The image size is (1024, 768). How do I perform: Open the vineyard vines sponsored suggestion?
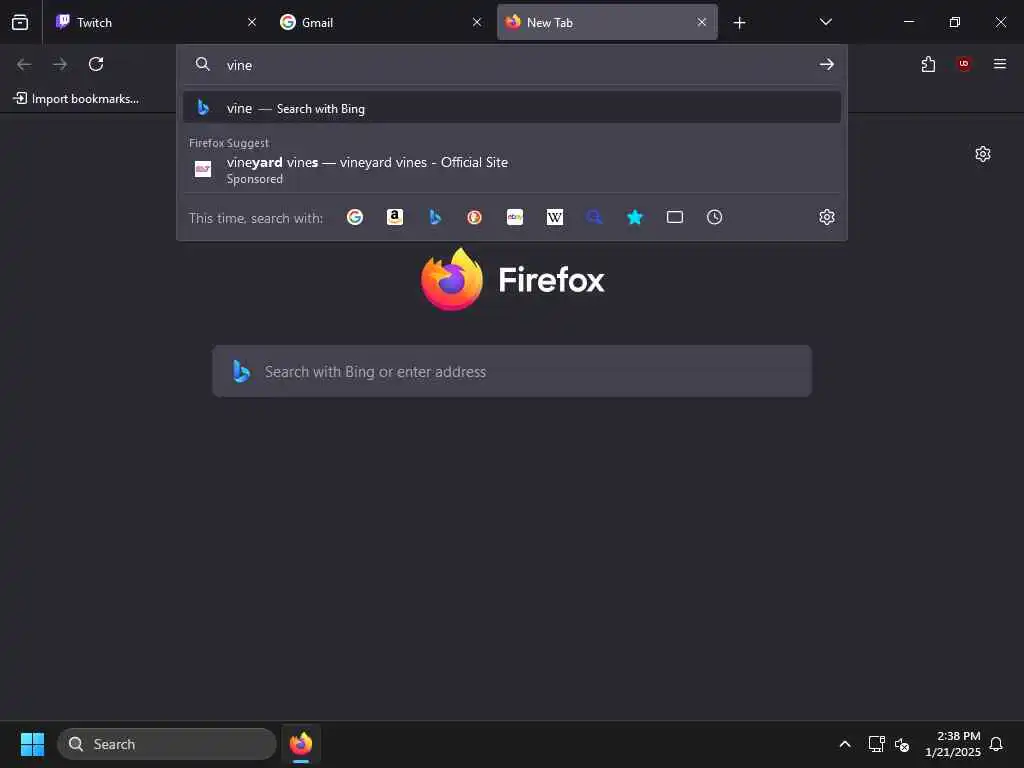tap(512, 170)
